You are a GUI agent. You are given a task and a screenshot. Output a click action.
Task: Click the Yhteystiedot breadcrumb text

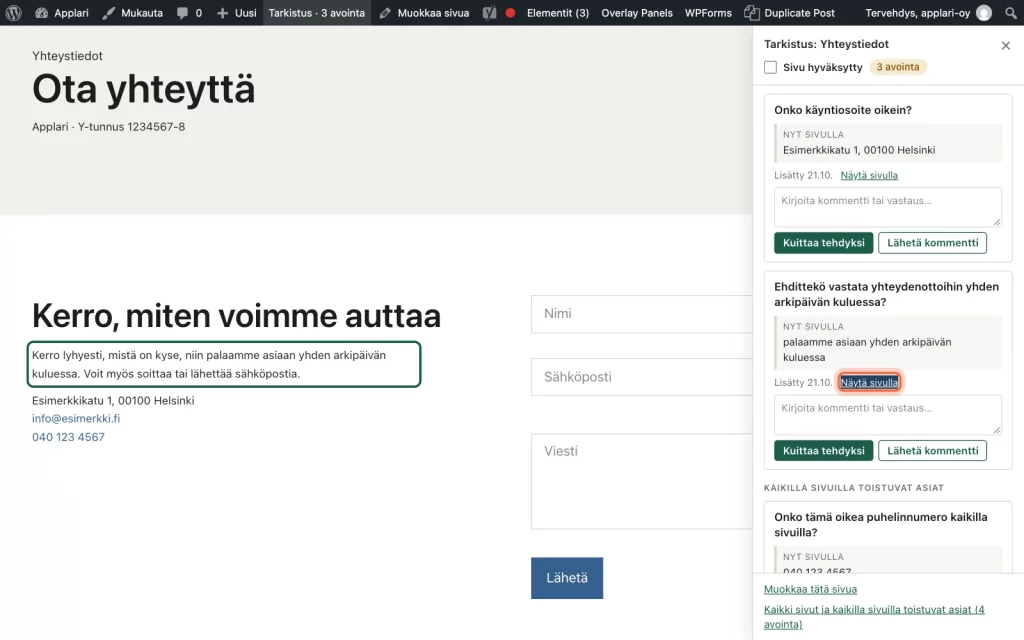pyautogui.click(x=67, y=56)
